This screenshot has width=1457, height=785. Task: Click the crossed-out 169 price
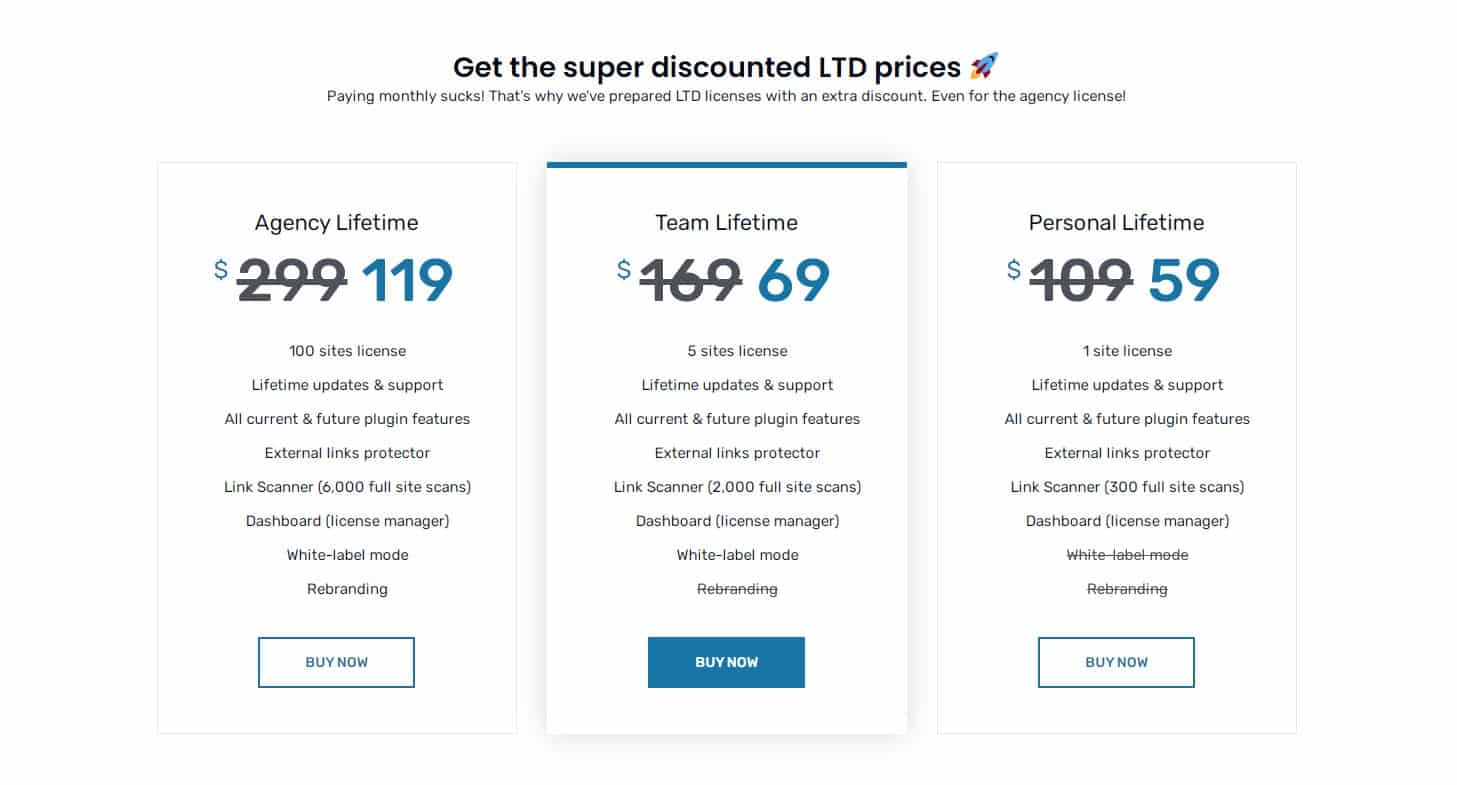point(691,280)
